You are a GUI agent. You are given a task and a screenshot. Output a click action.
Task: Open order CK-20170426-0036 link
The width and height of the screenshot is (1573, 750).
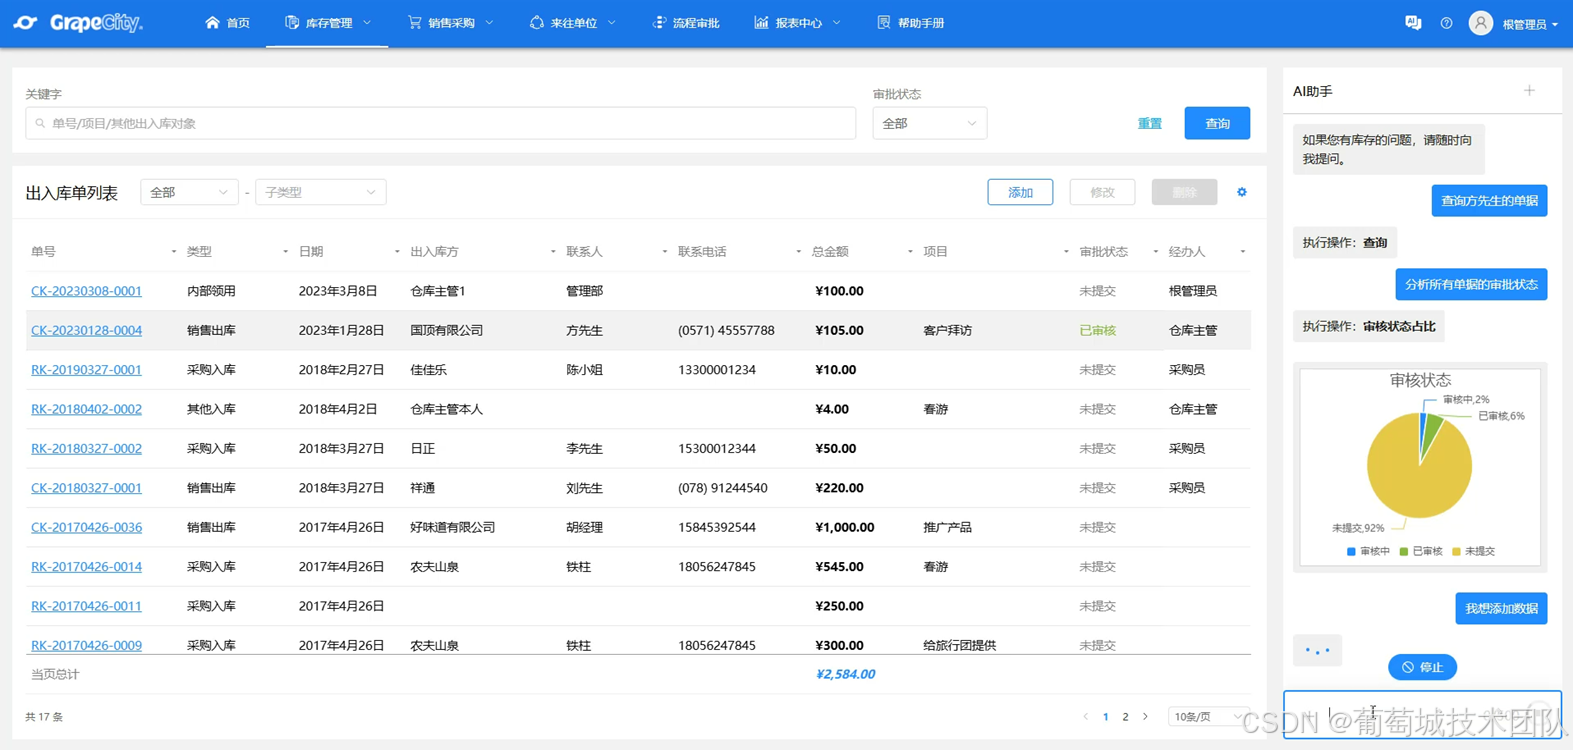click(x=86, y=527)
